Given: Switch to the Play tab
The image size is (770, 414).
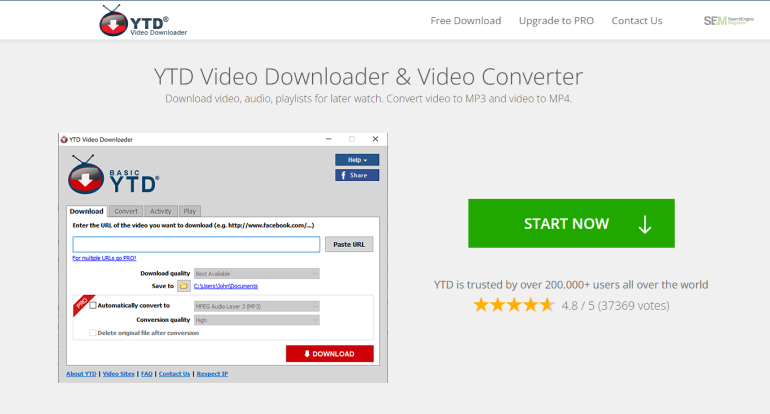Looking at the screenshot, I should pos(190,211).
